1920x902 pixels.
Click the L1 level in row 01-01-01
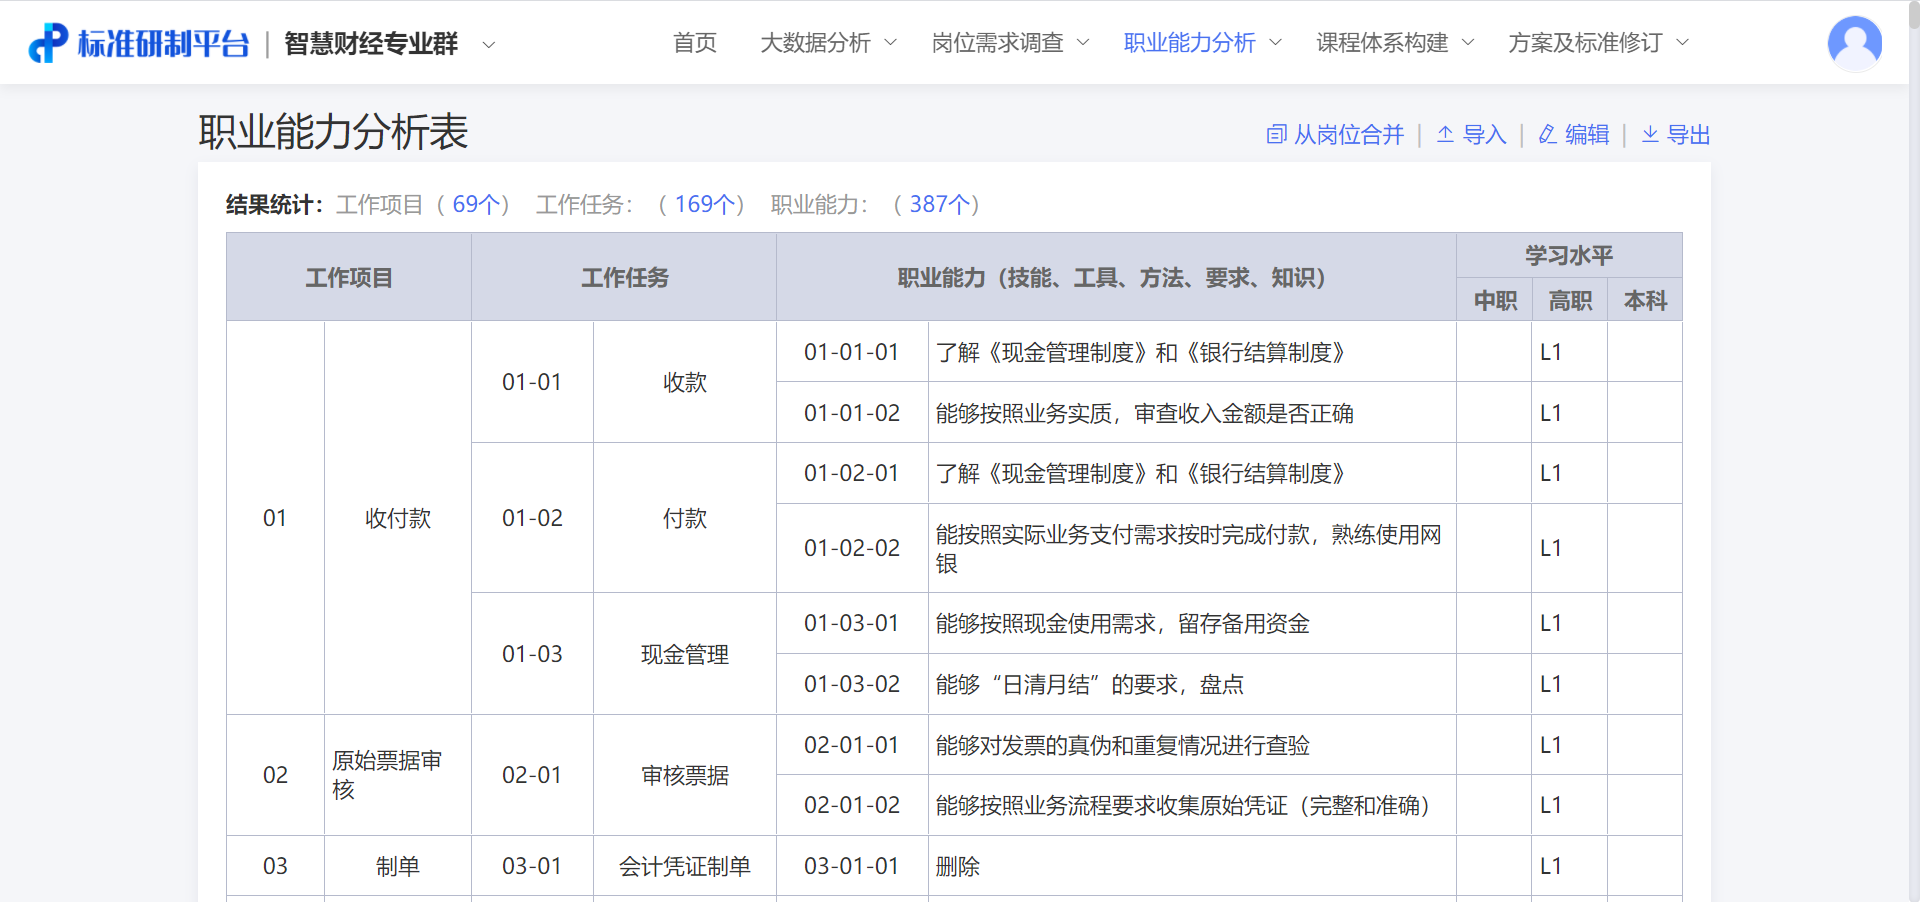pos(1551,352)
